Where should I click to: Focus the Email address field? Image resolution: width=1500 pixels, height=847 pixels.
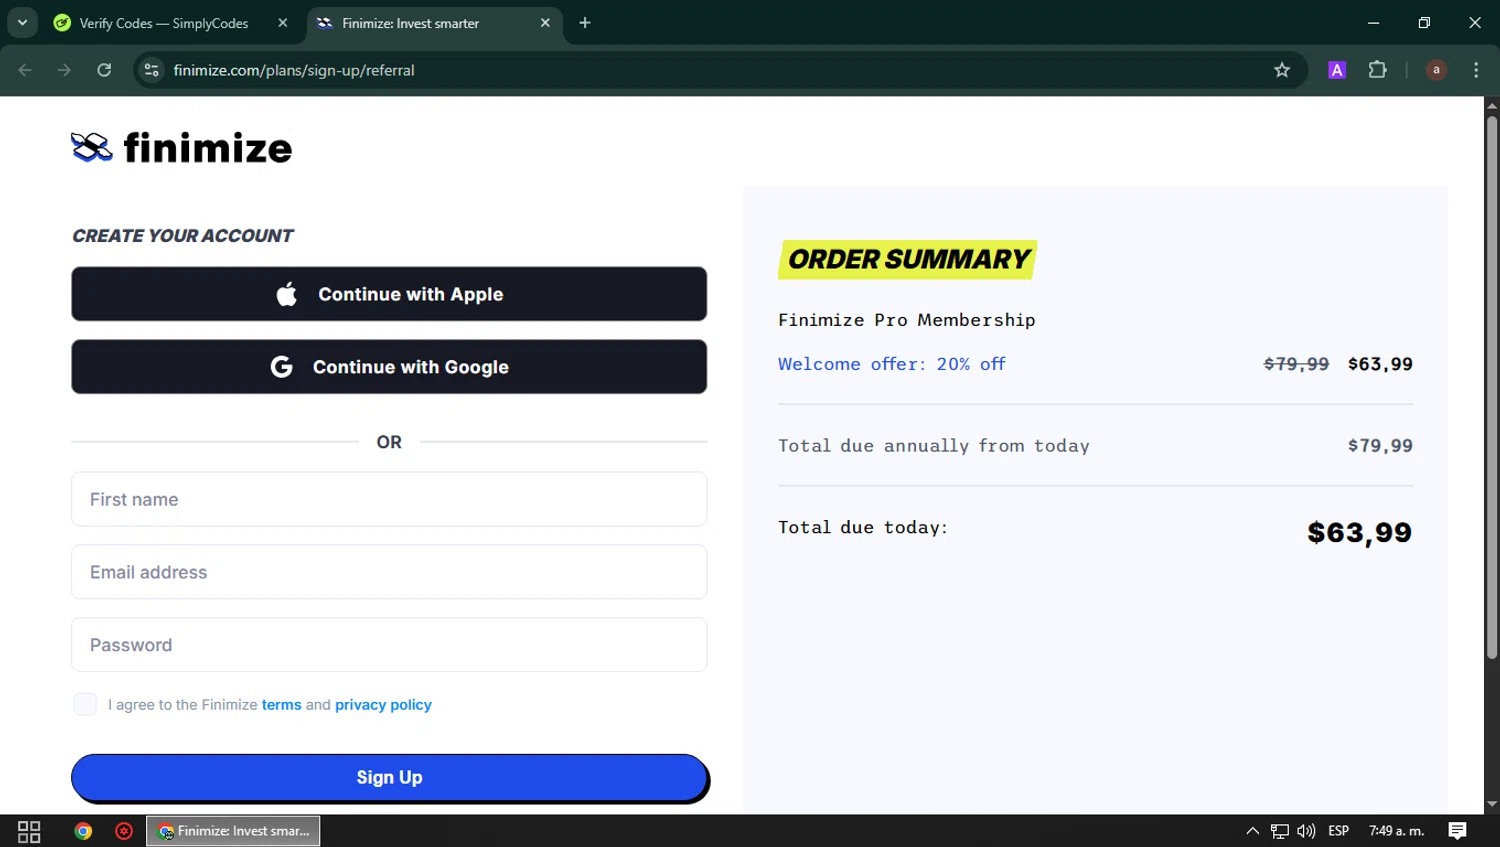click(389, 572)
